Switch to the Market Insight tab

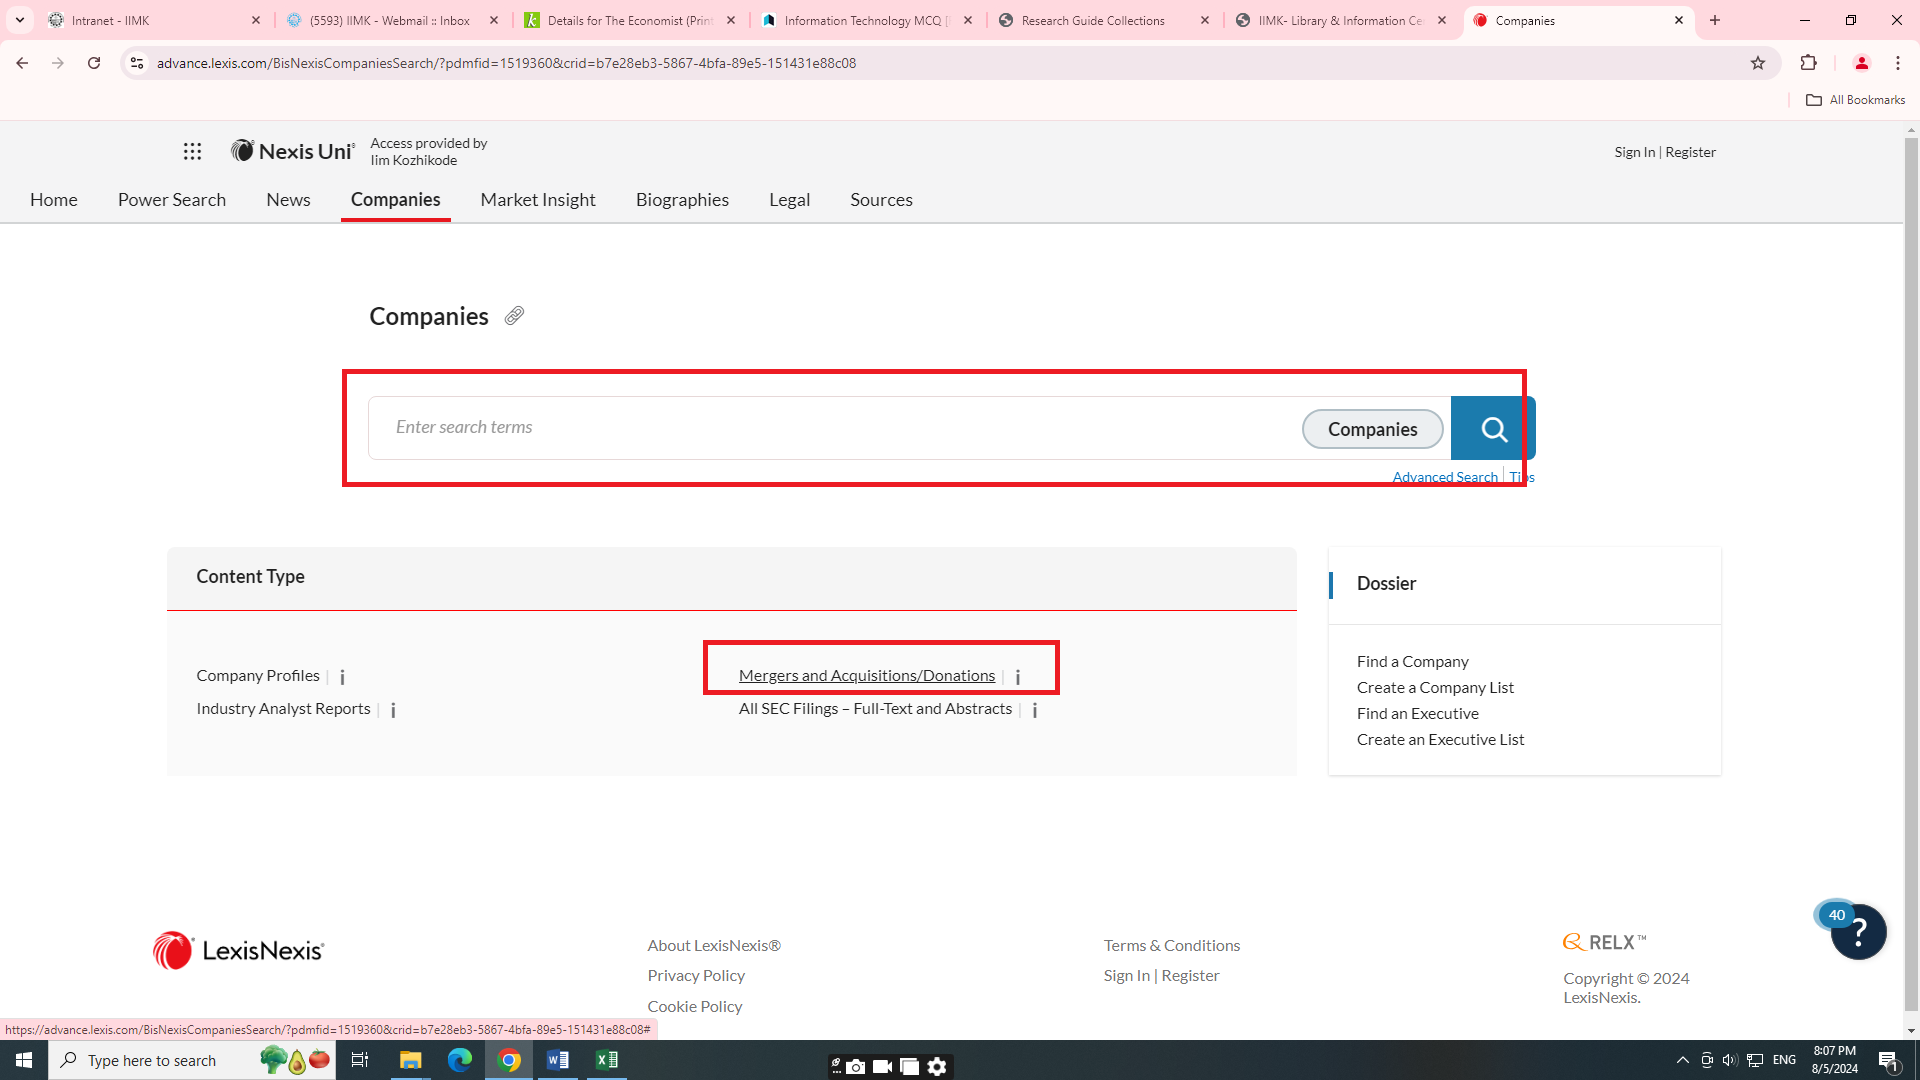pos(538,200)
